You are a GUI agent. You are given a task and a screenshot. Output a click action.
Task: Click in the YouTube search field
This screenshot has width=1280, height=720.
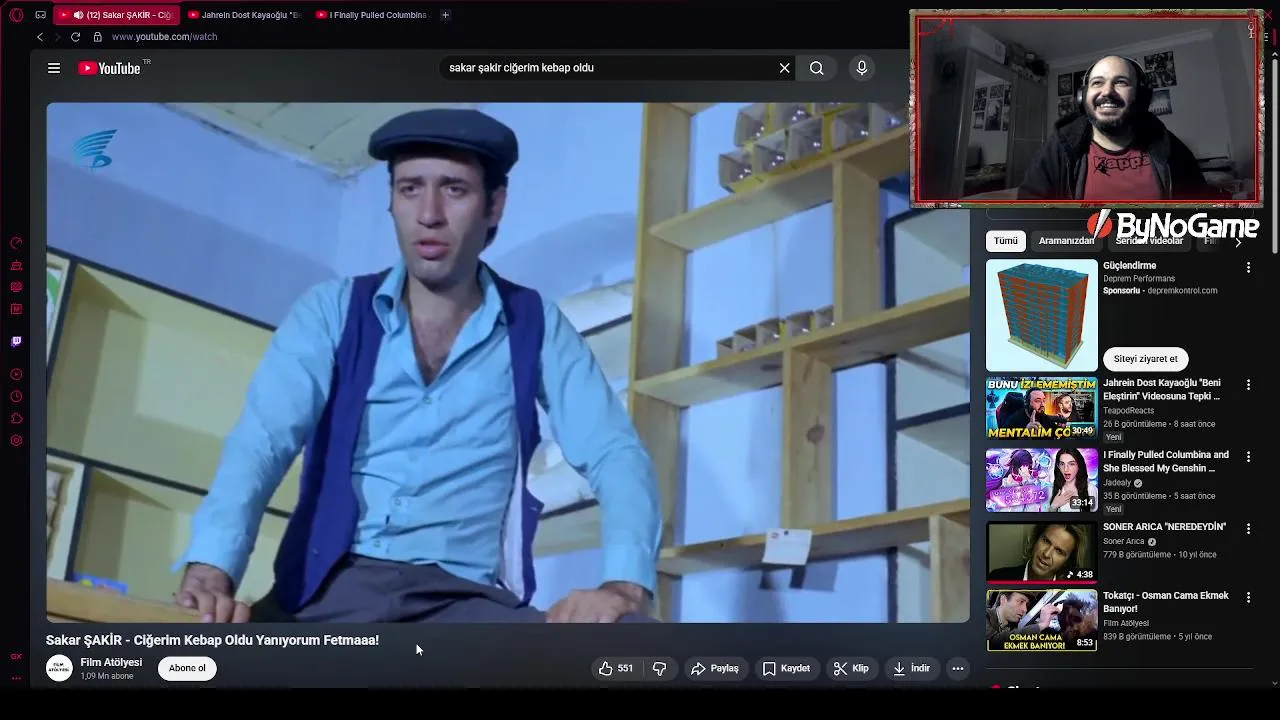click(608, 68)
